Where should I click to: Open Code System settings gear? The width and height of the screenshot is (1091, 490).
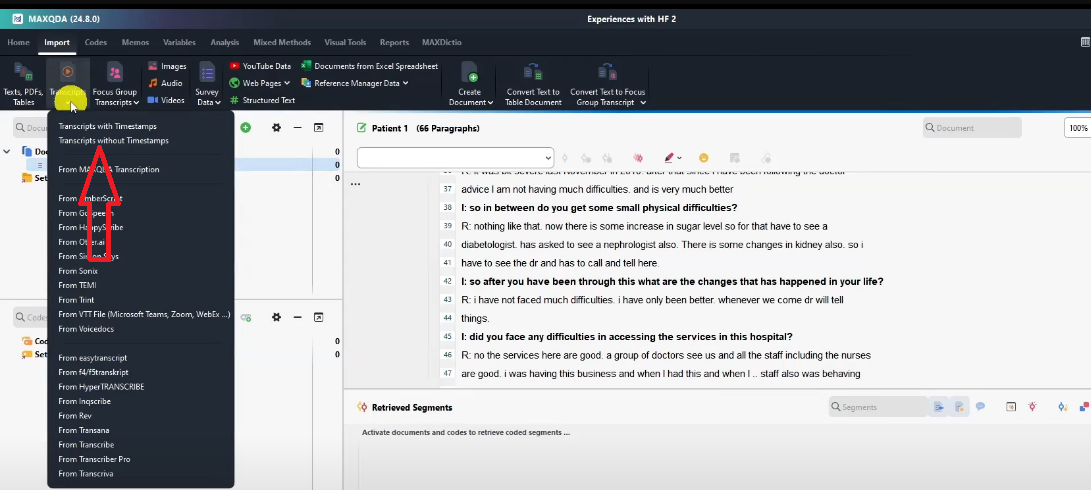(276, 317)
